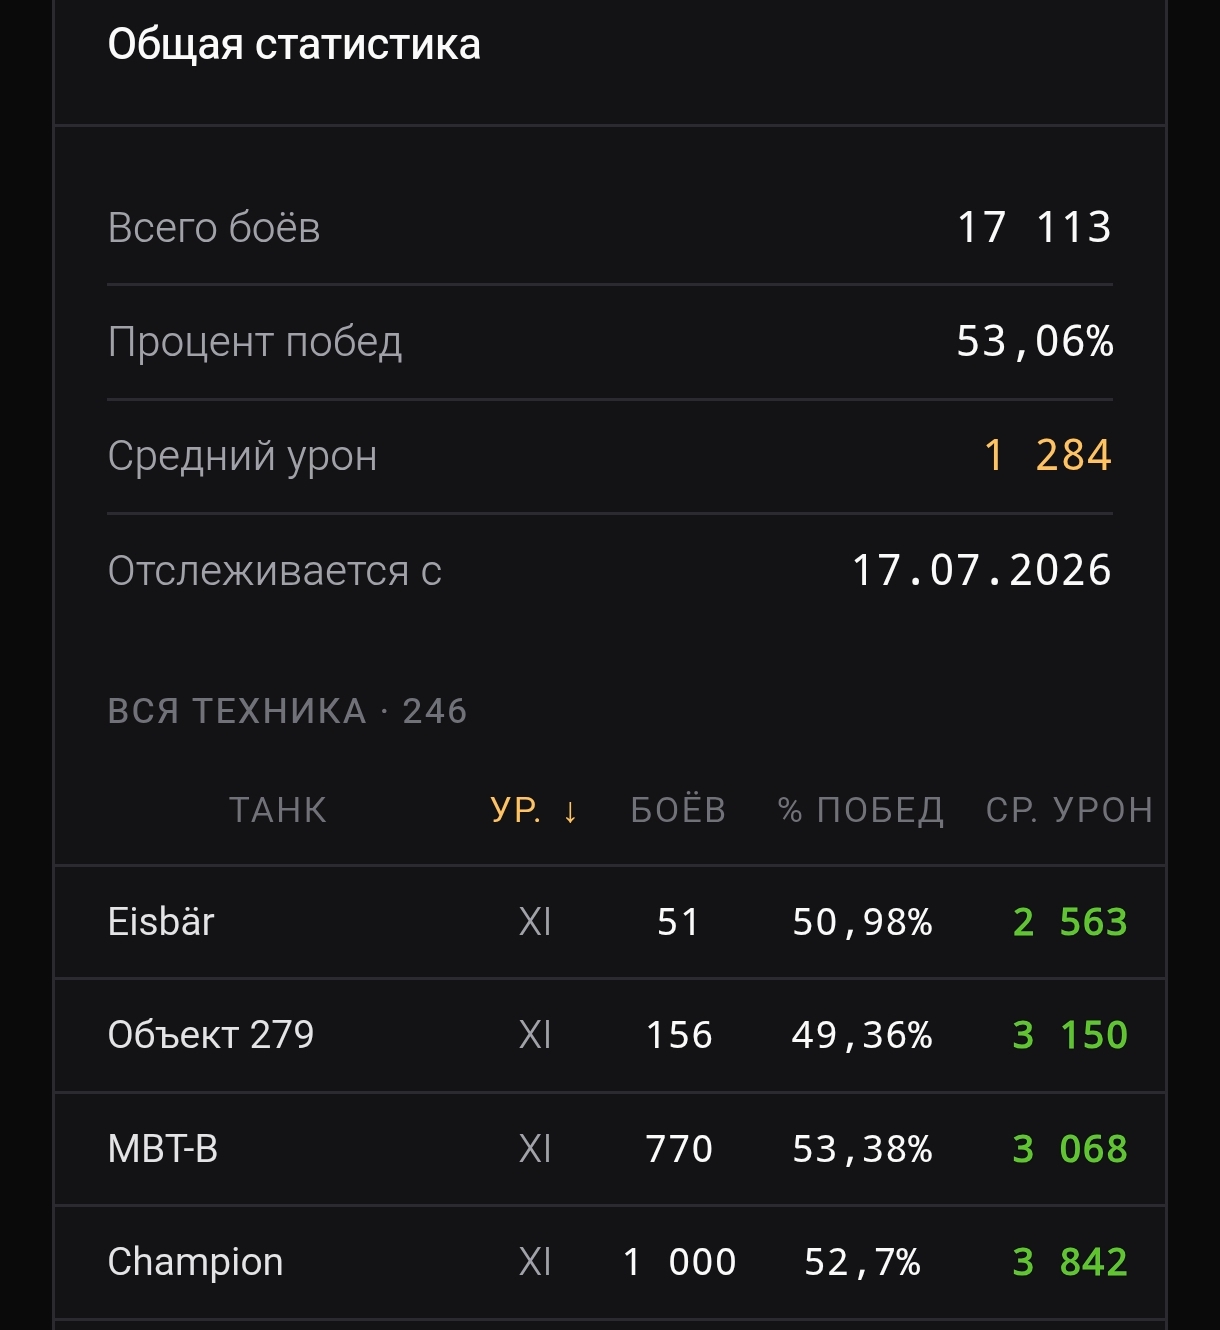
Task: Sort by ТАНК name header
Action: pos(278,810)
